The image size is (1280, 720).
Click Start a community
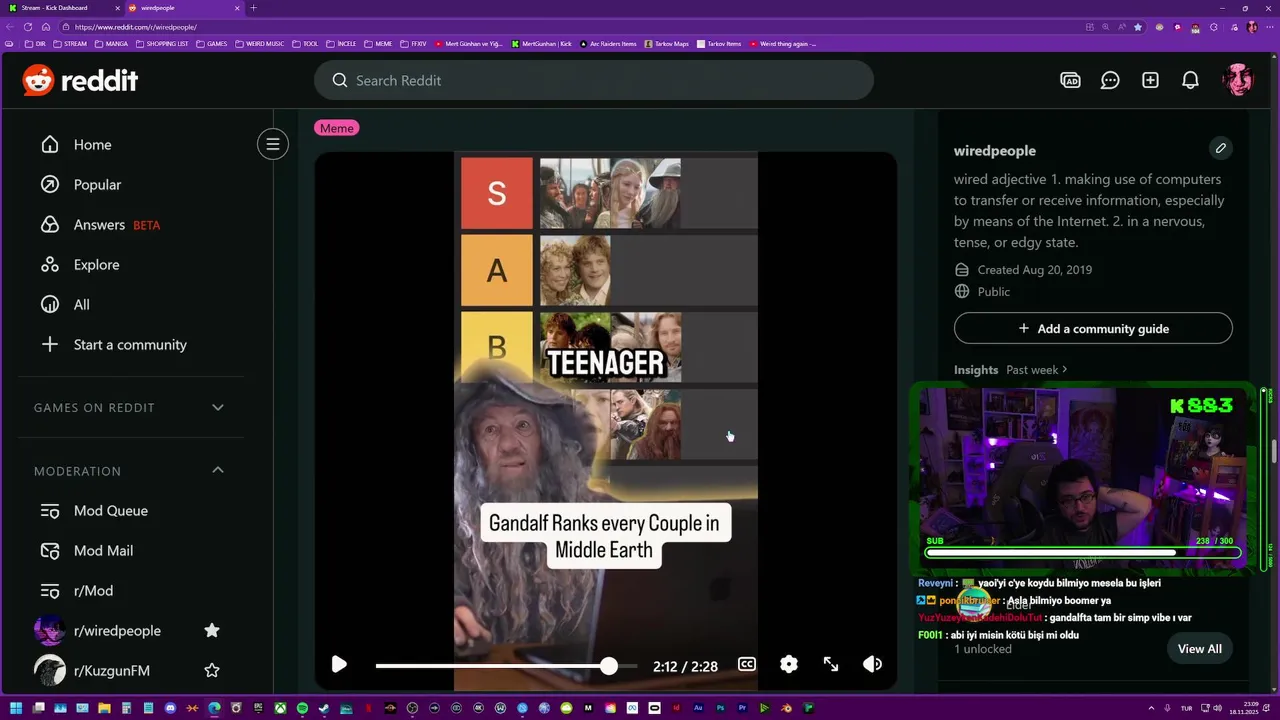tap(130, 345)
